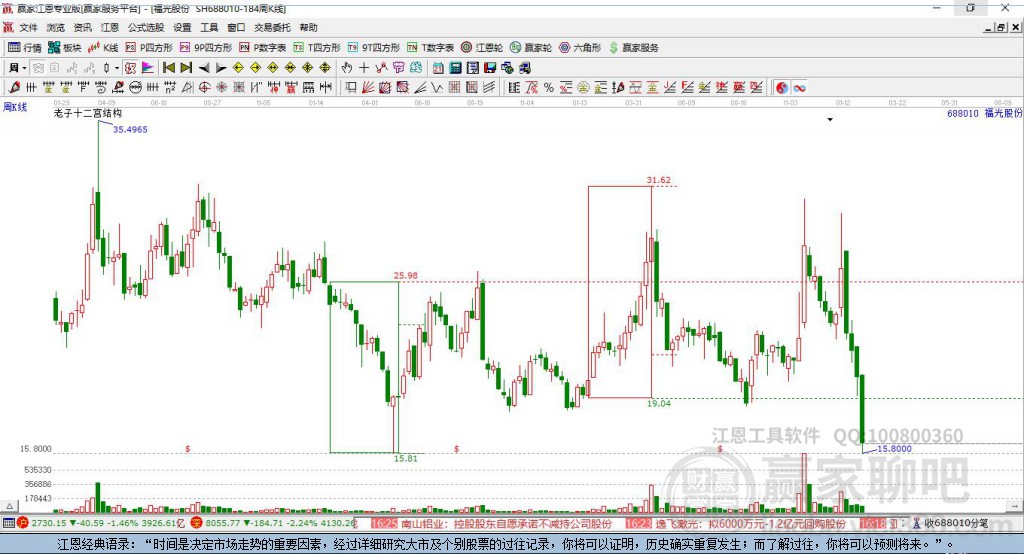Open the 江恩 menu
The image size is (1024, 554).
pos(110,27)
